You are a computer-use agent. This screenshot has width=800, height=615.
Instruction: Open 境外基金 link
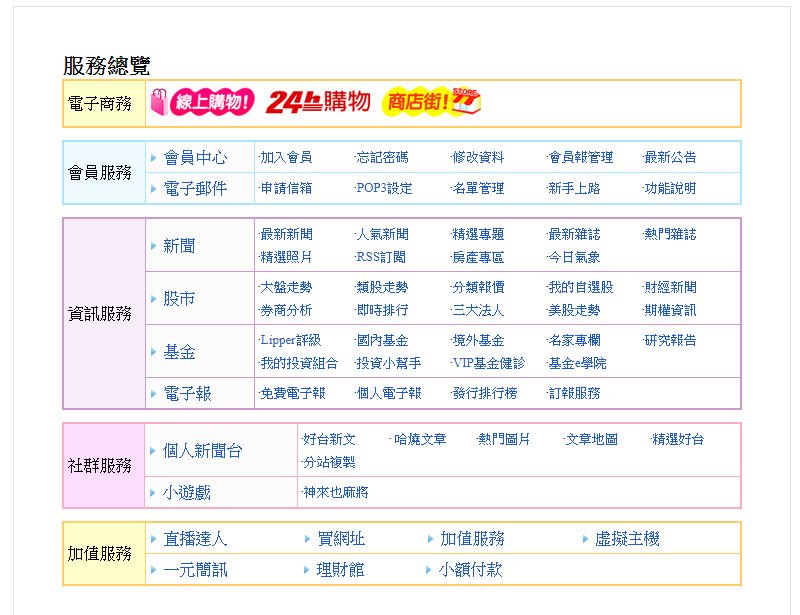tap(478, 340)
